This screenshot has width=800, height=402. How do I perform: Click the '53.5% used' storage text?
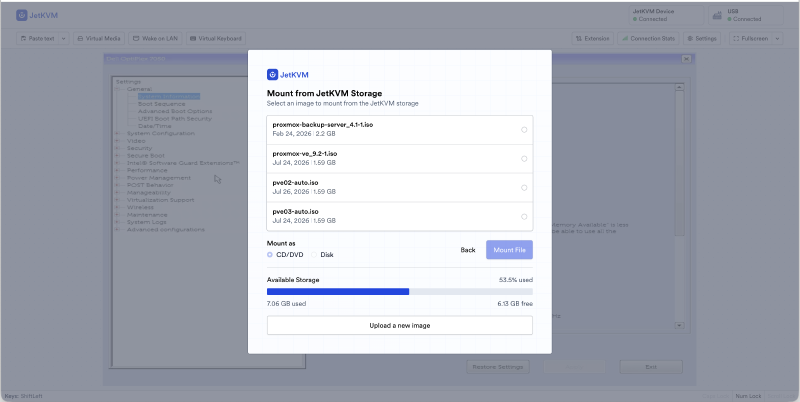[x=516, y=280]
